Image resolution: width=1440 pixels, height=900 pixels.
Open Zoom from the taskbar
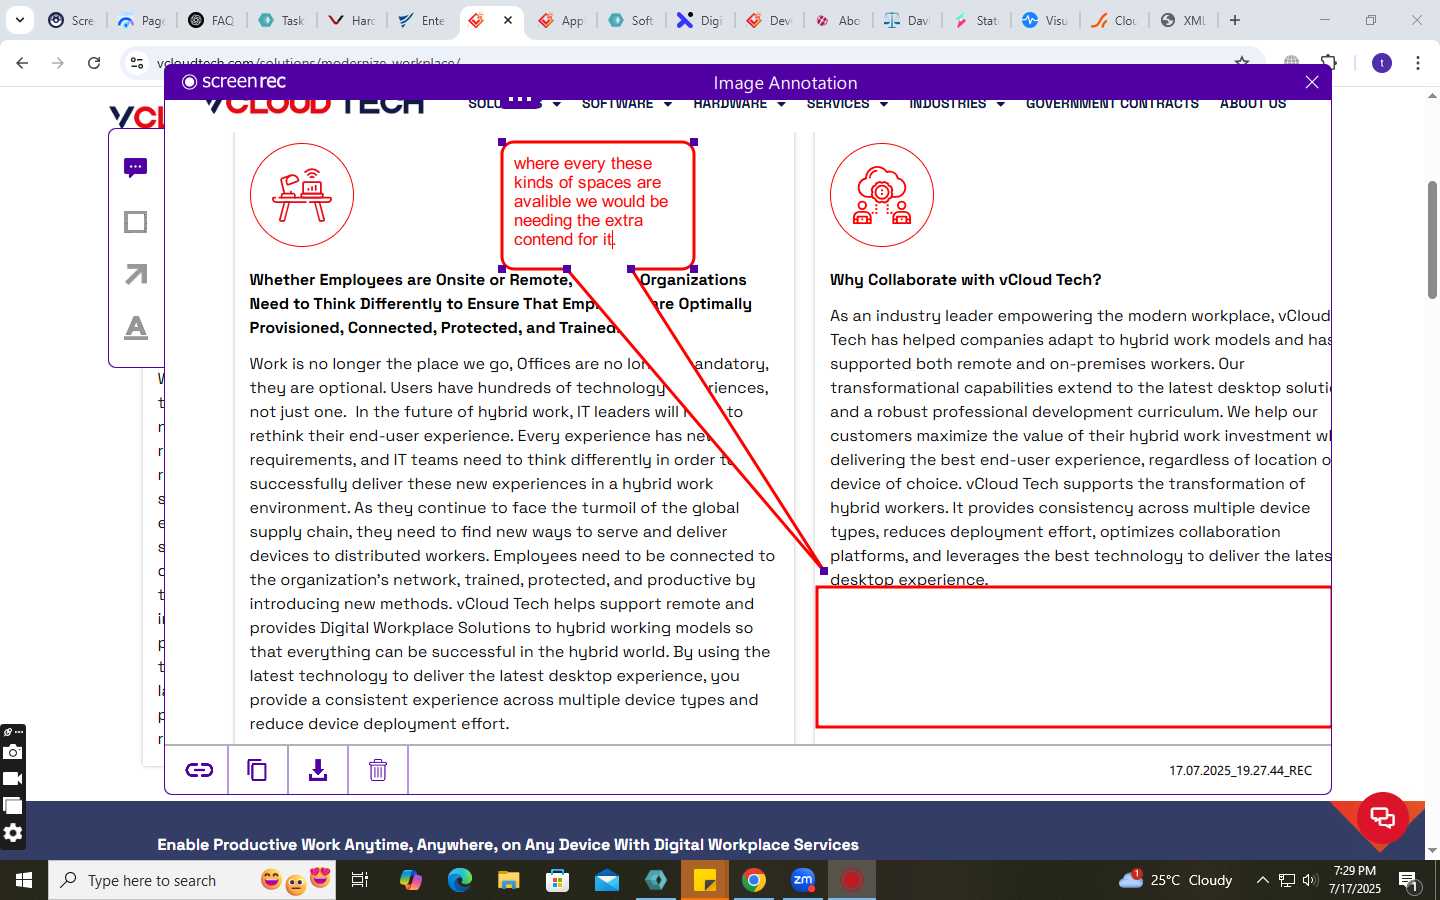(803, 880)
